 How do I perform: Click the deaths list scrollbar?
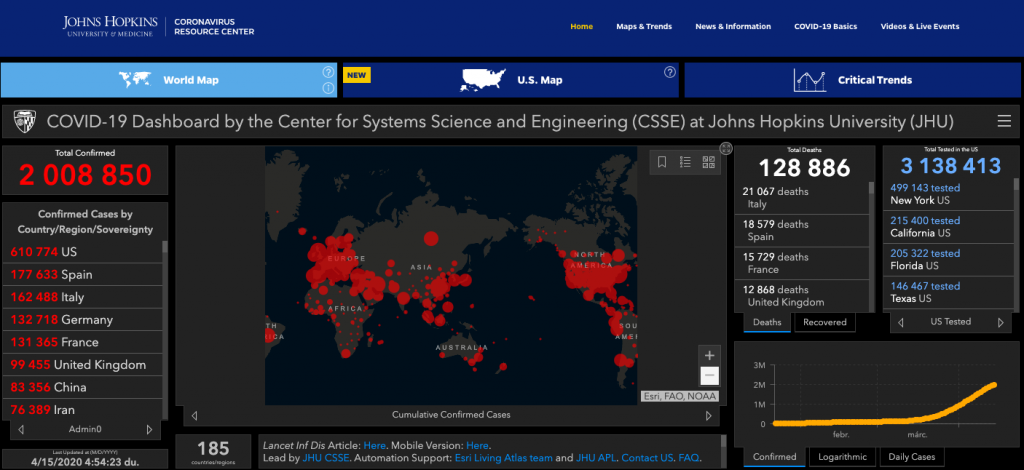pos(870,240)
